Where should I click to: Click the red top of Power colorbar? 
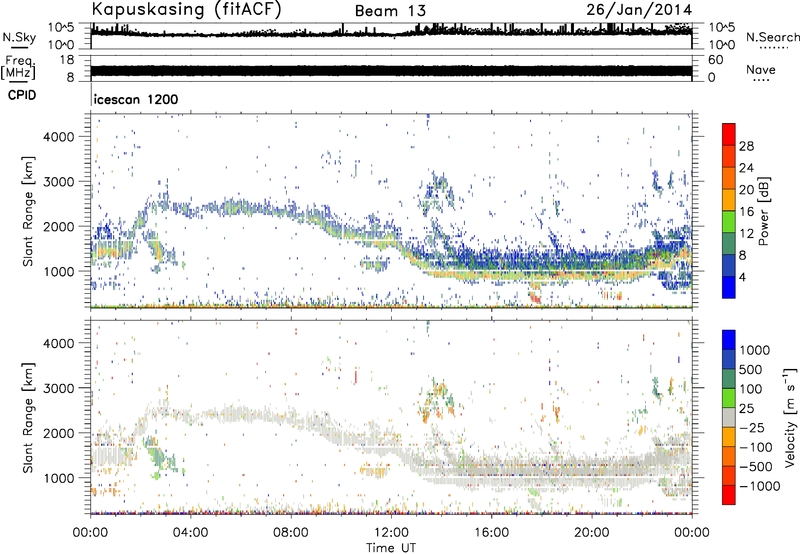(x=729, y=134)
